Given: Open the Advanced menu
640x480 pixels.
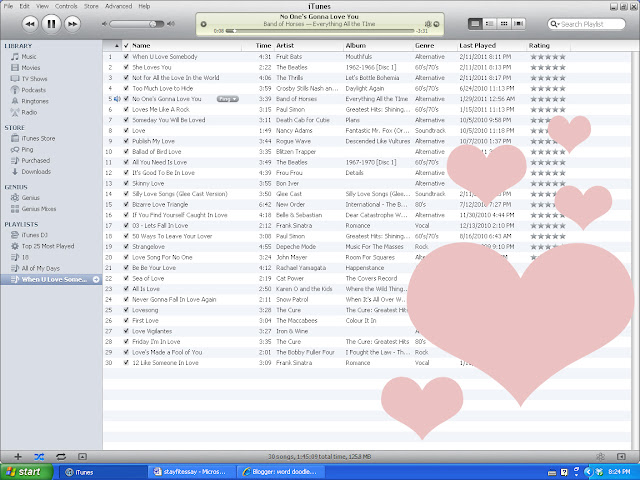Looking at the screenshot, I should coord(118,6).
